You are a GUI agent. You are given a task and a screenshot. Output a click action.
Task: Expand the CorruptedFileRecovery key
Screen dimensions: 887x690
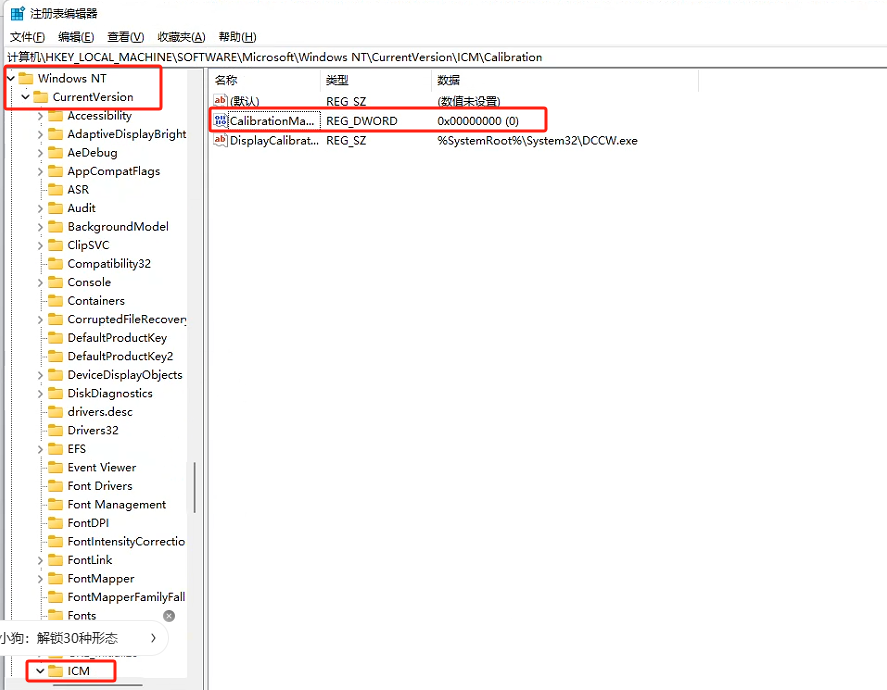40,320
